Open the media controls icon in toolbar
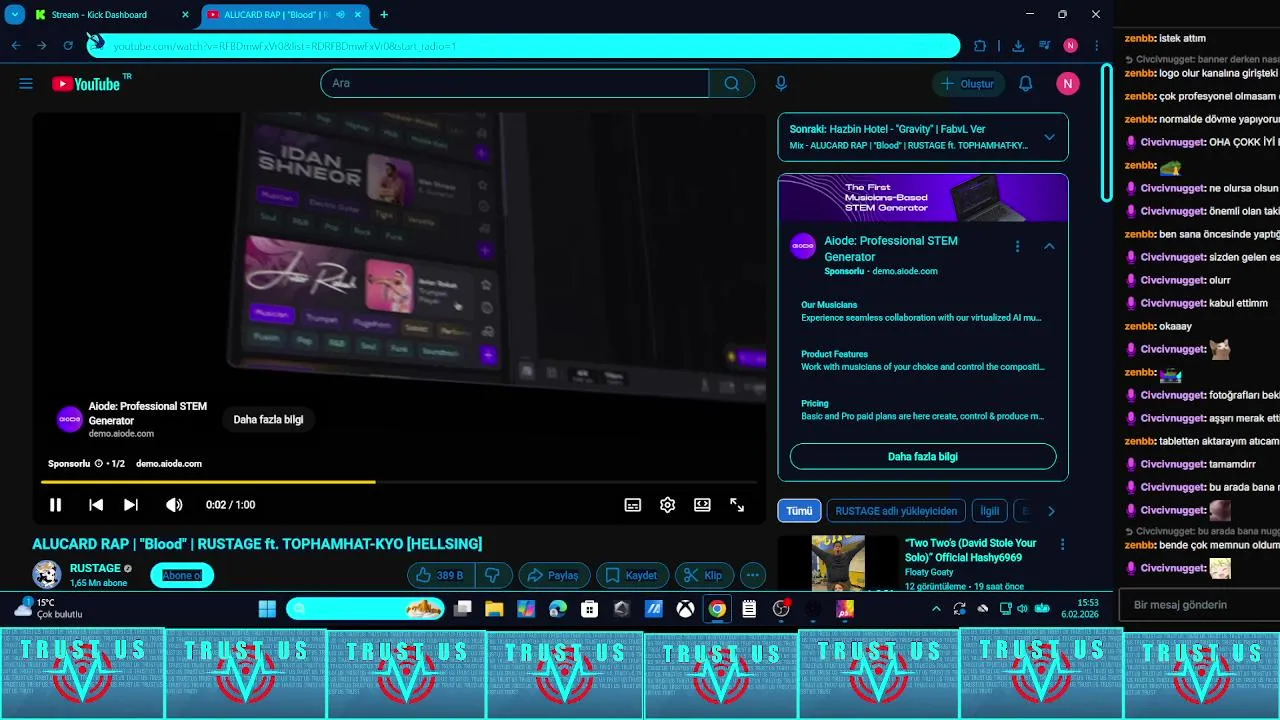1280x720 pixels. (1044, 46)
